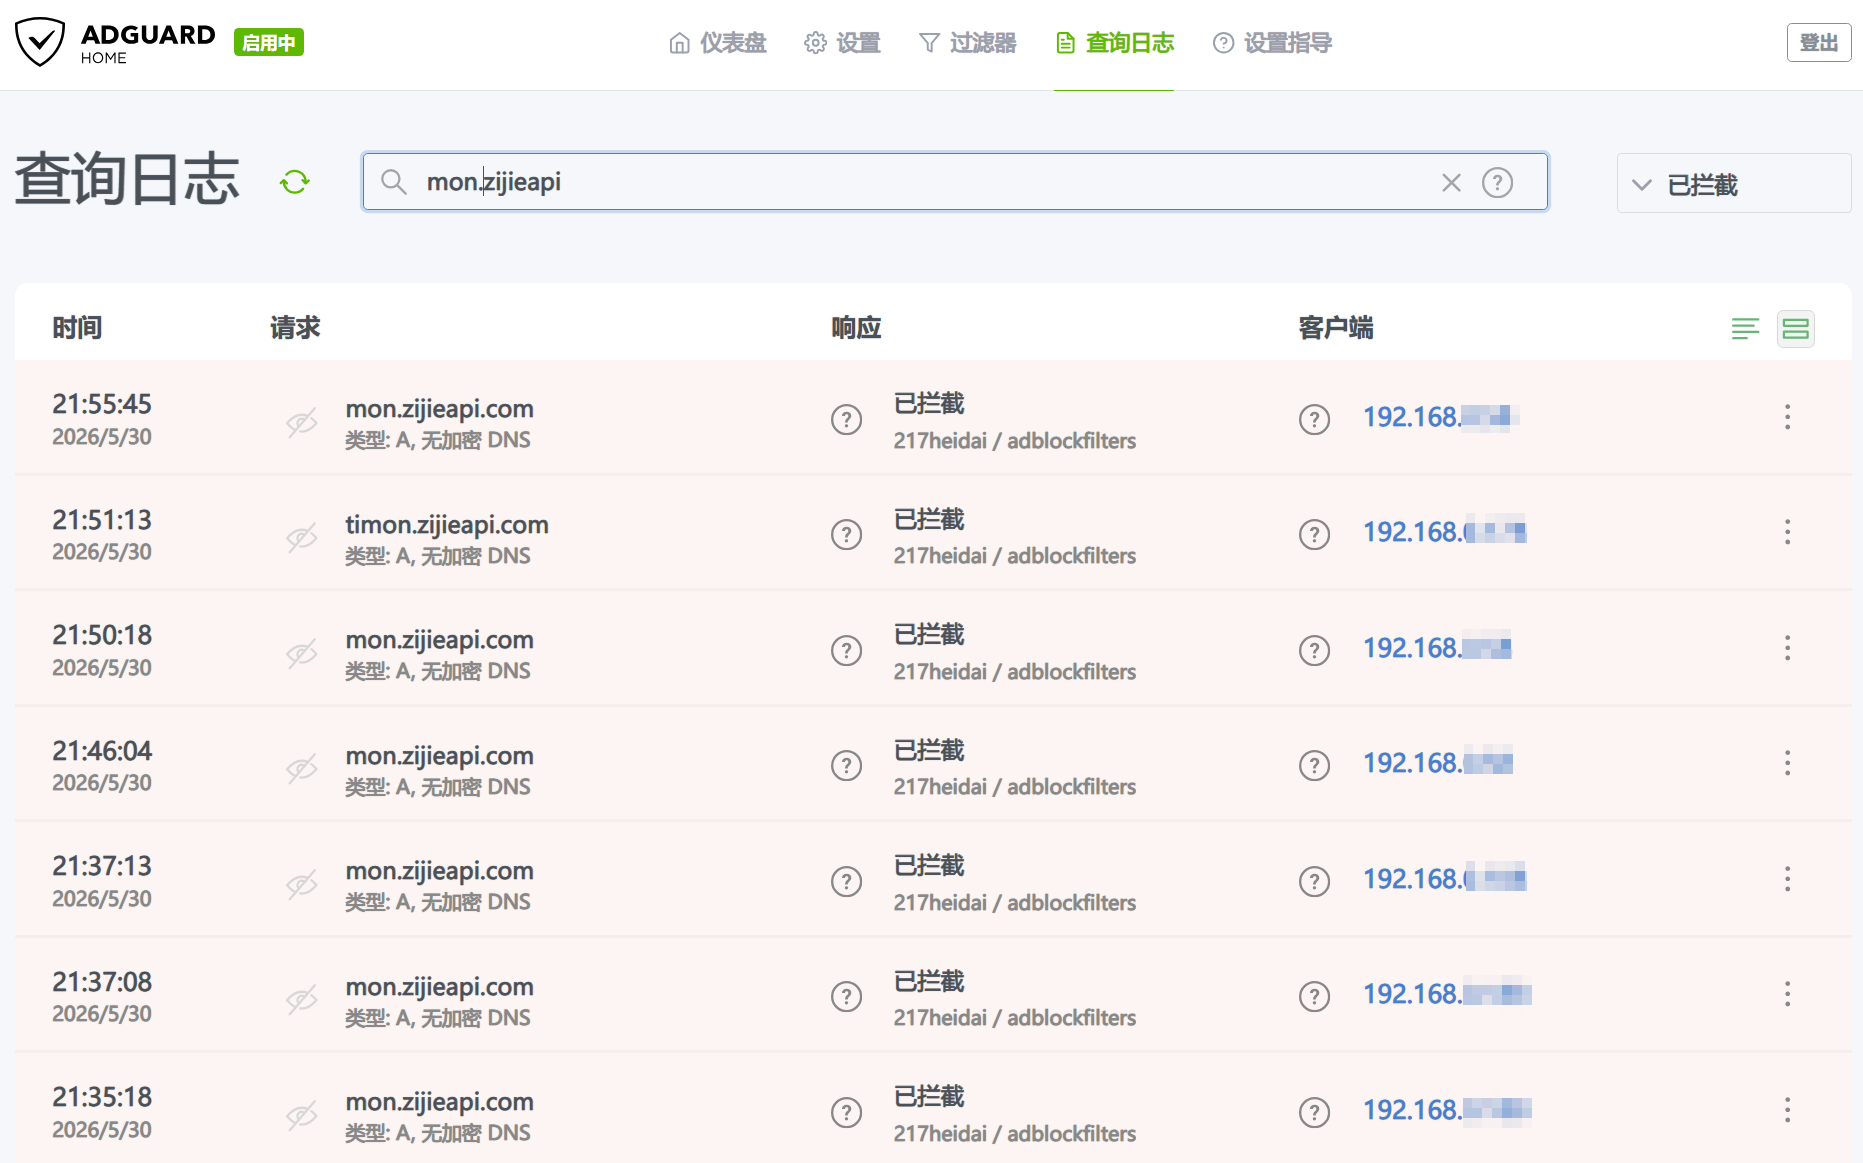The width and height of the screenshot is (1863, 1163).
Task: Show client info for the 21:46:04 row
Action: point(1314,765)
